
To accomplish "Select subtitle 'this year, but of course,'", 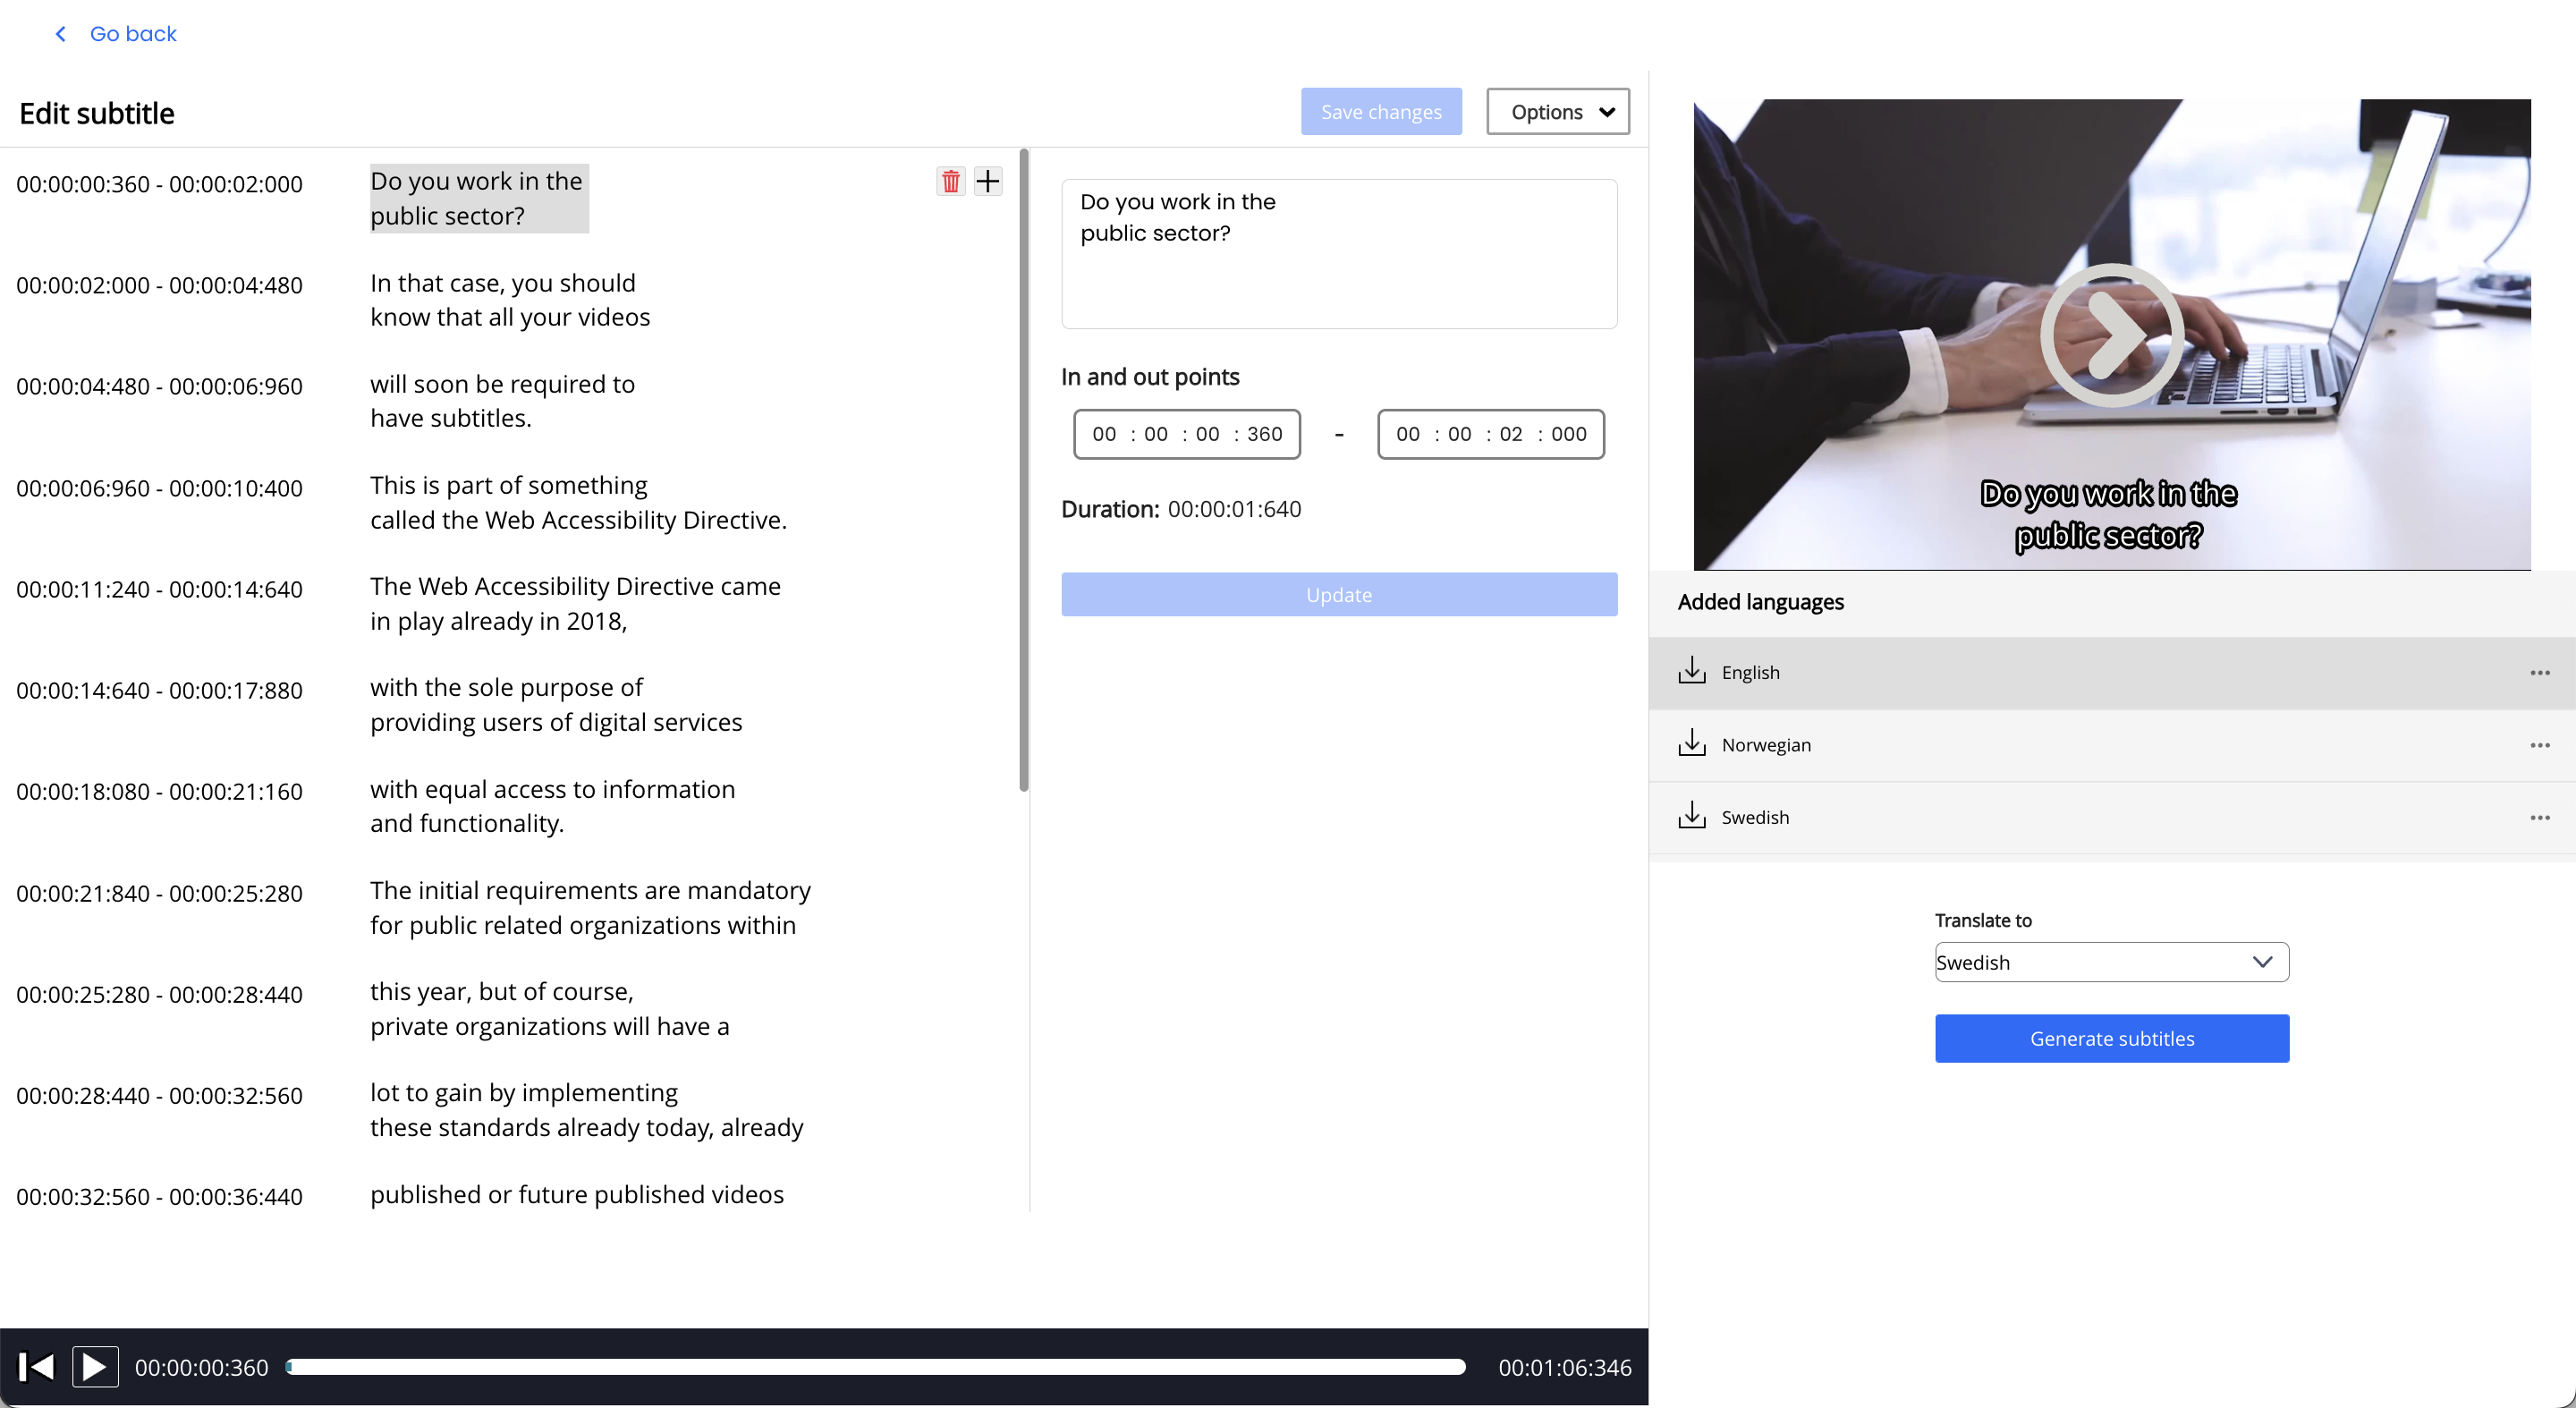I will pos(549,1008).
